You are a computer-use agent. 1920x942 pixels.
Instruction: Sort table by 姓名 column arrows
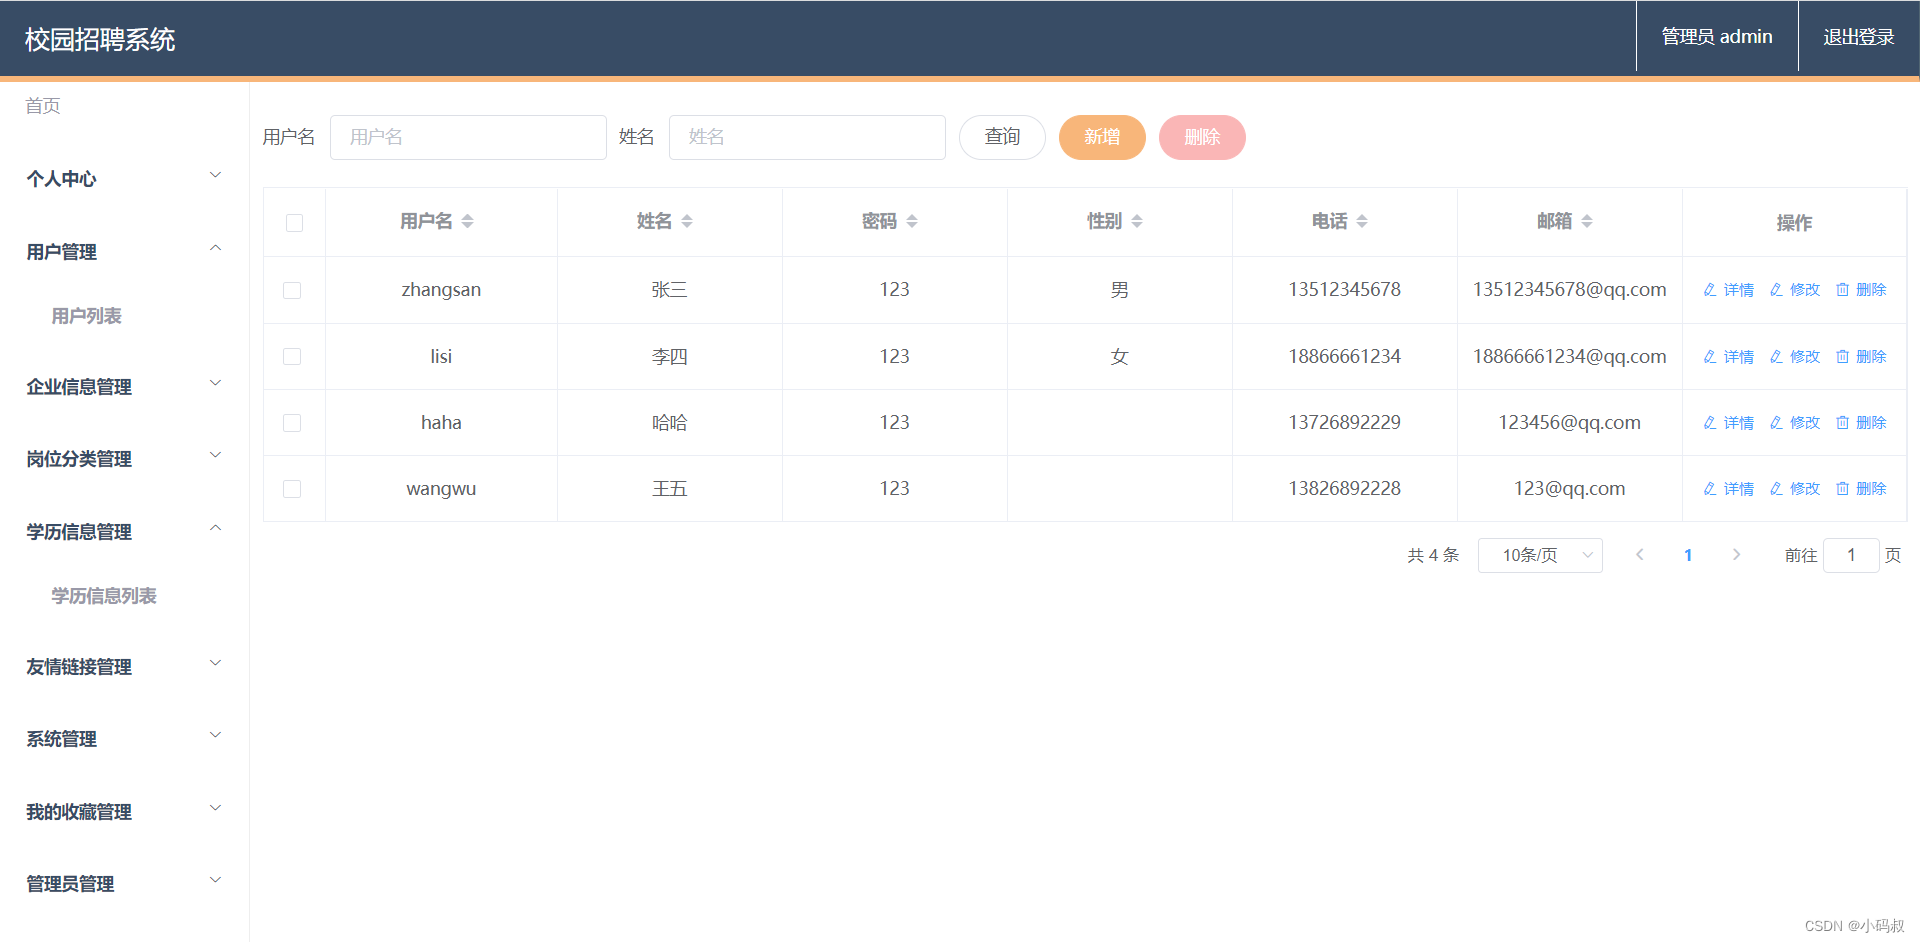[687, 221]
